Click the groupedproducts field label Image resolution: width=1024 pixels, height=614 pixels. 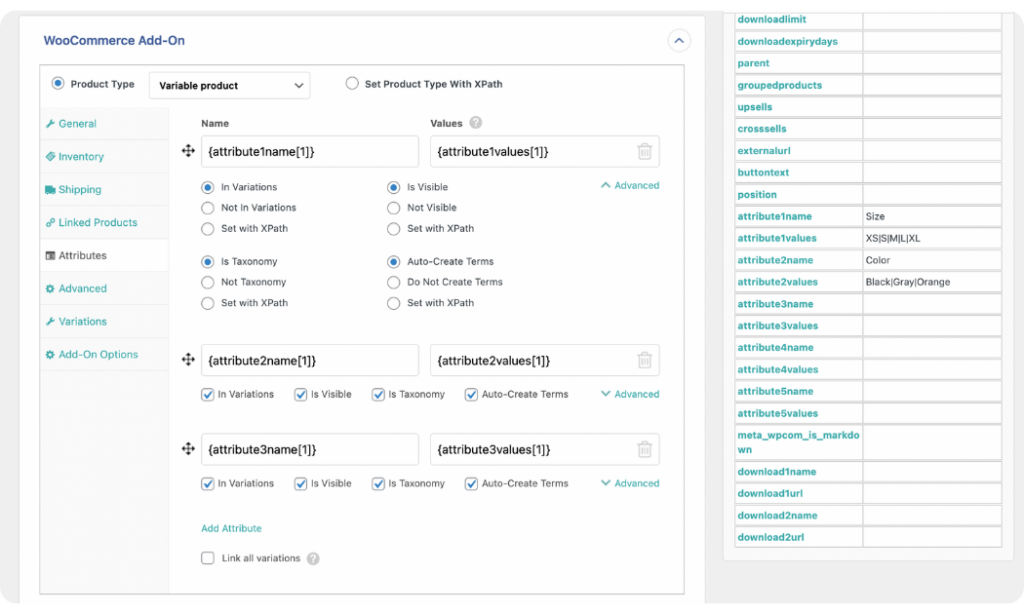click(780, 85)
